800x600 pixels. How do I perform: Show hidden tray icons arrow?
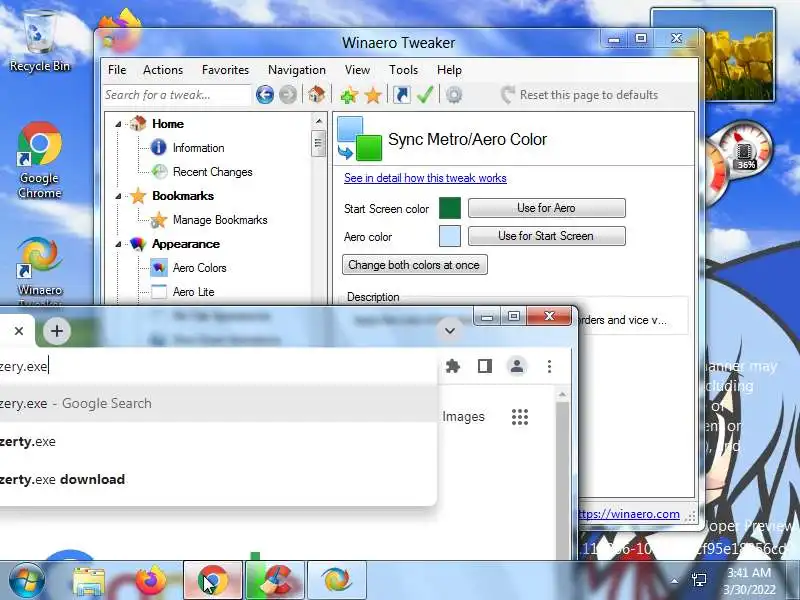tap(674, 581)
